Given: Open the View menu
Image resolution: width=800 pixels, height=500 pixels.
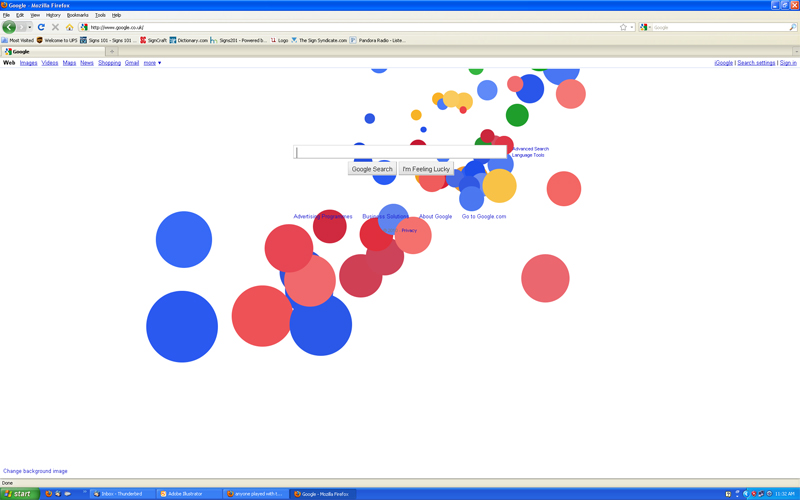Looking at the screenshot, I should click(35, 15).
